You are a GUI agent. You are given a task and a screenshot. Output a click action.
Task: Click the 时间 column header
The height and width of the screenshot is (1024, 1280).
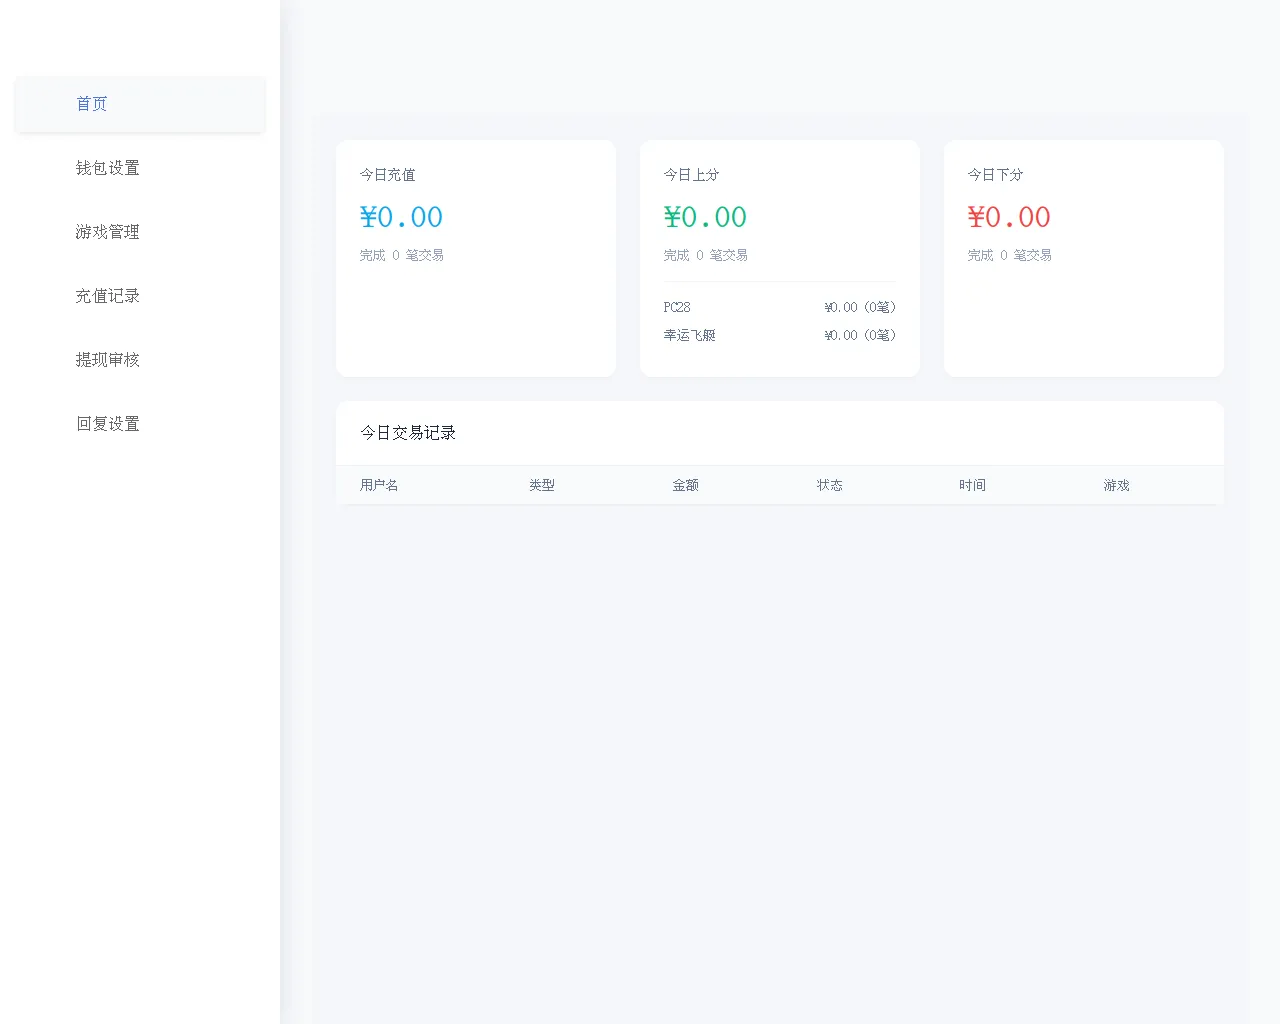coord(973,485)
